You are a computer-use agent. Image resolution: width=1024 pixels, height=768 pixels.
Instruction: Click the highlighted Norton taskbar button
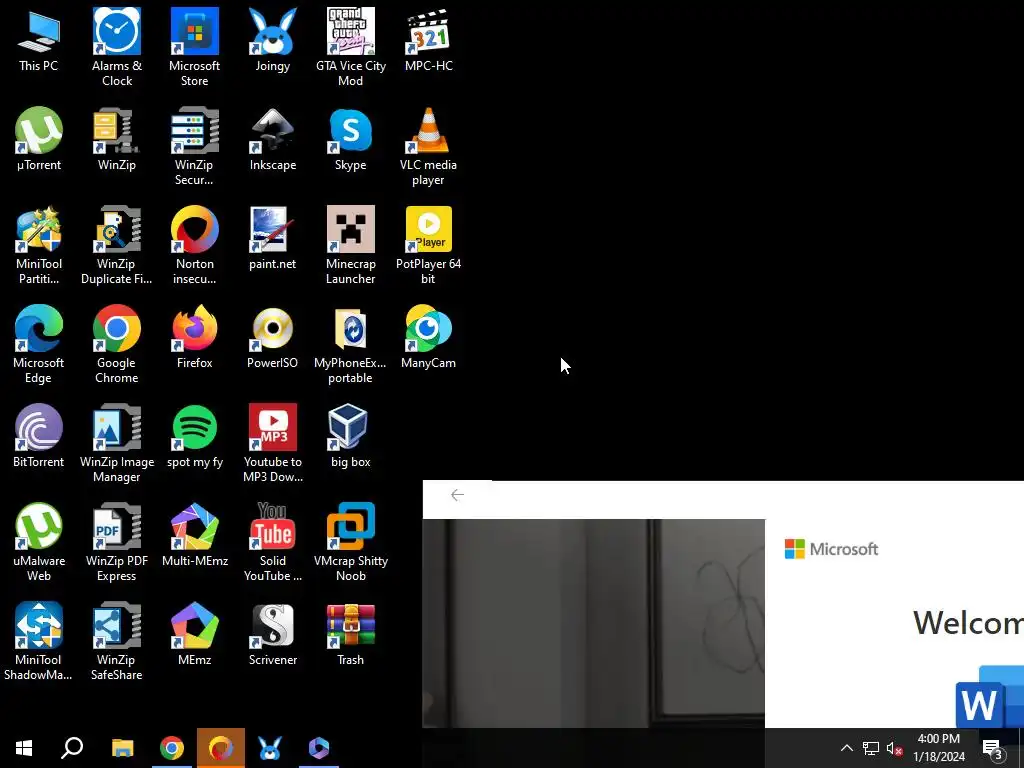pos(221,748)
